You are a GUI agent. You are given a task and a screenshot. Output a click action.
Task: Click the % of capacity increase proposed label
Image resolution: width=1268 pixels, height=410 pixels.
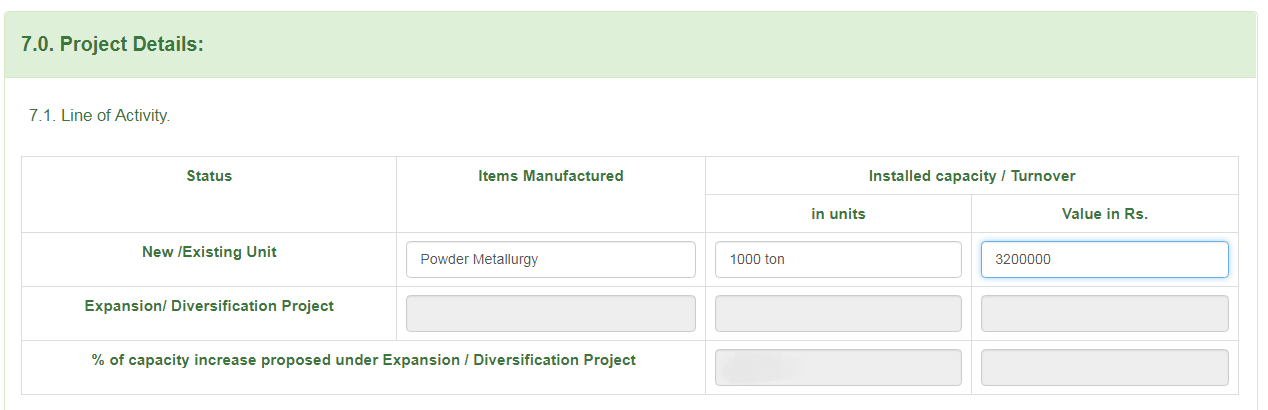[x=363, y=360]
